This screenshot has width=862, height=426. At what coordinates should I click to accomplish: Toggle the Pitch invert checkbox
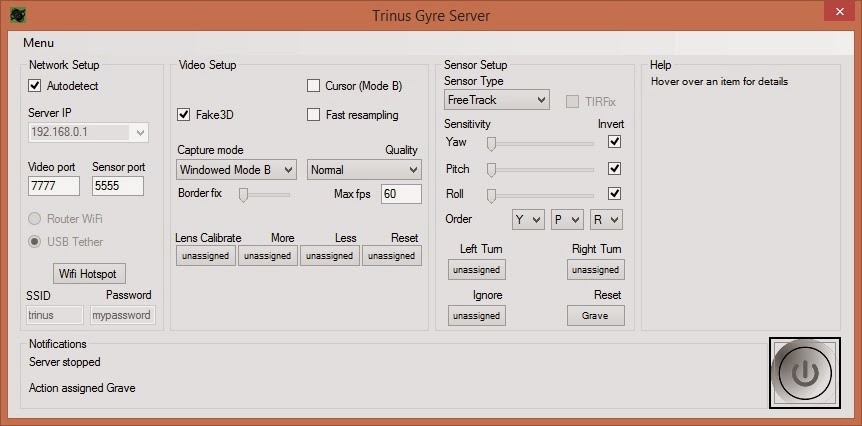pos(615,168)
